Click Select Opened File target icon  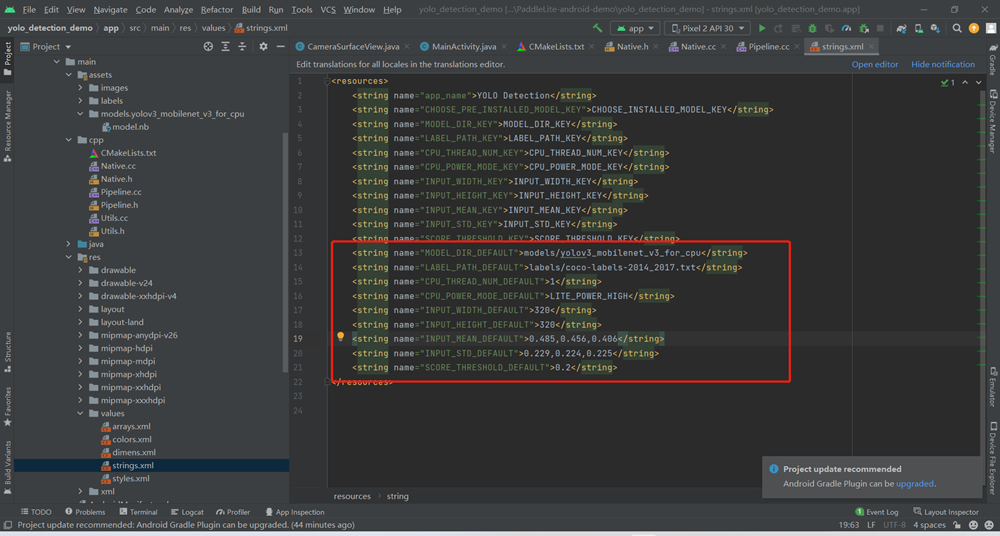click(x=208, y=47)
